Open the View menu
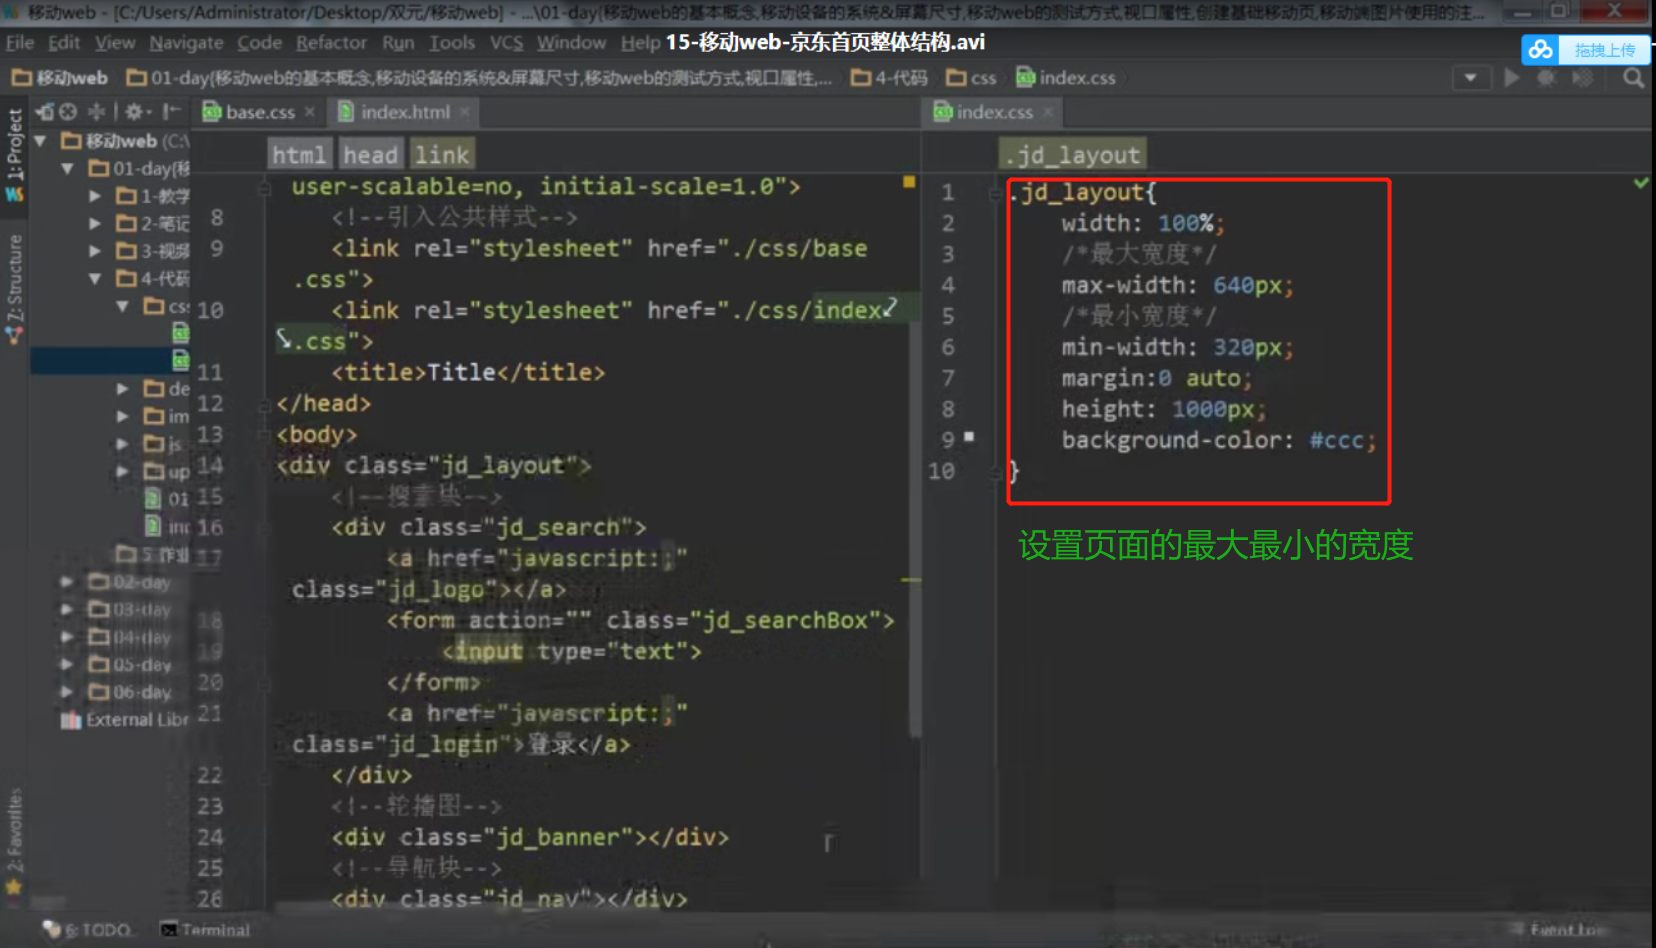Image resolution: width=1656 pixels, height=948 pixels. pos(115,43)
